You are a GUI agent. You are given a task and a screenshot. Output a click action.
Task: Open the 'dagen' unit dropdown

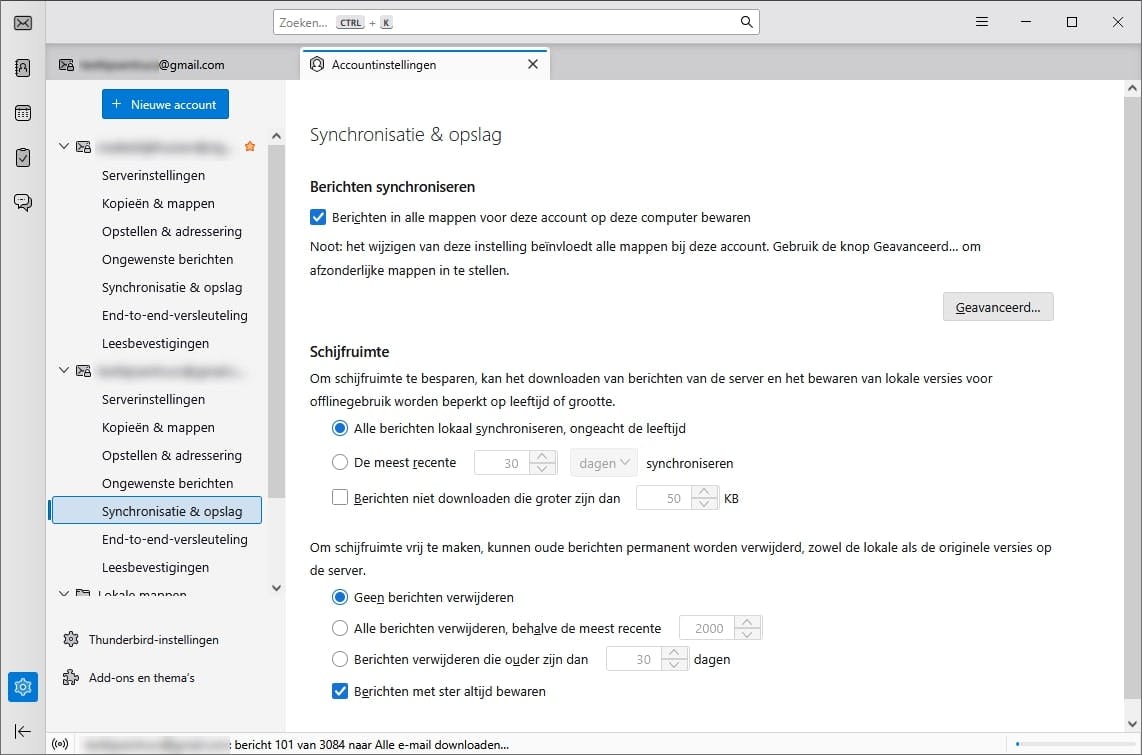[603, 462]
